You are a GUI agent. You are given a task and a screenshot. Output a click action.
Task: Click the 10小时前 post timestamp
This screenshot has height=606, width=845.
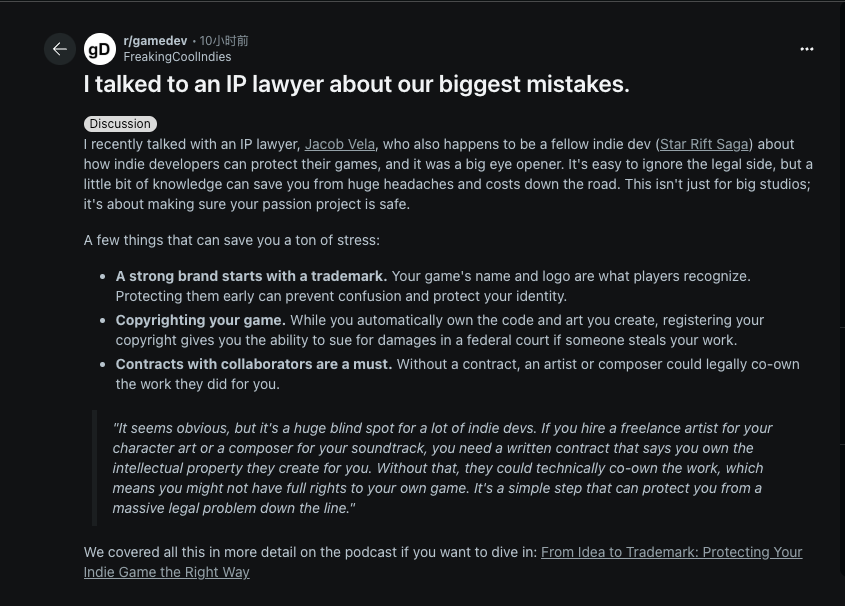224,41
